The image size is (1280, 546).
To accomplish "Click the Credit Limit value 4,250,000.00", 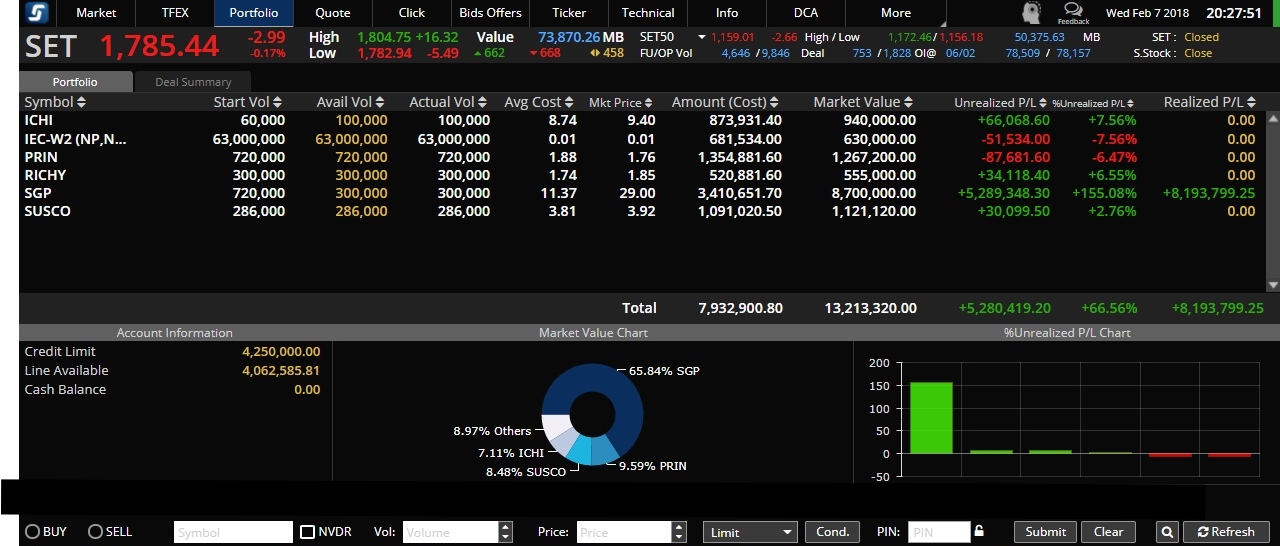I will (x=281, y=352).
